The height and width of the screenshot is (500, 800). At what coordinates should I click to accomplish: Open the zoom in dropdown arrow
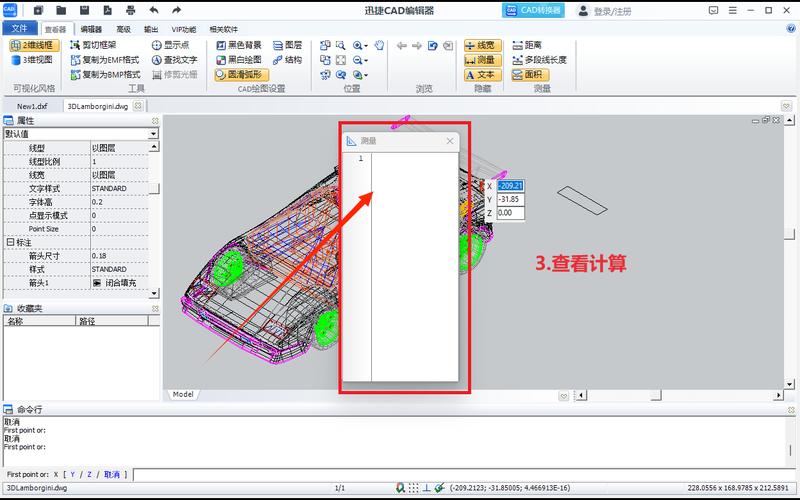tap(366, 45)
